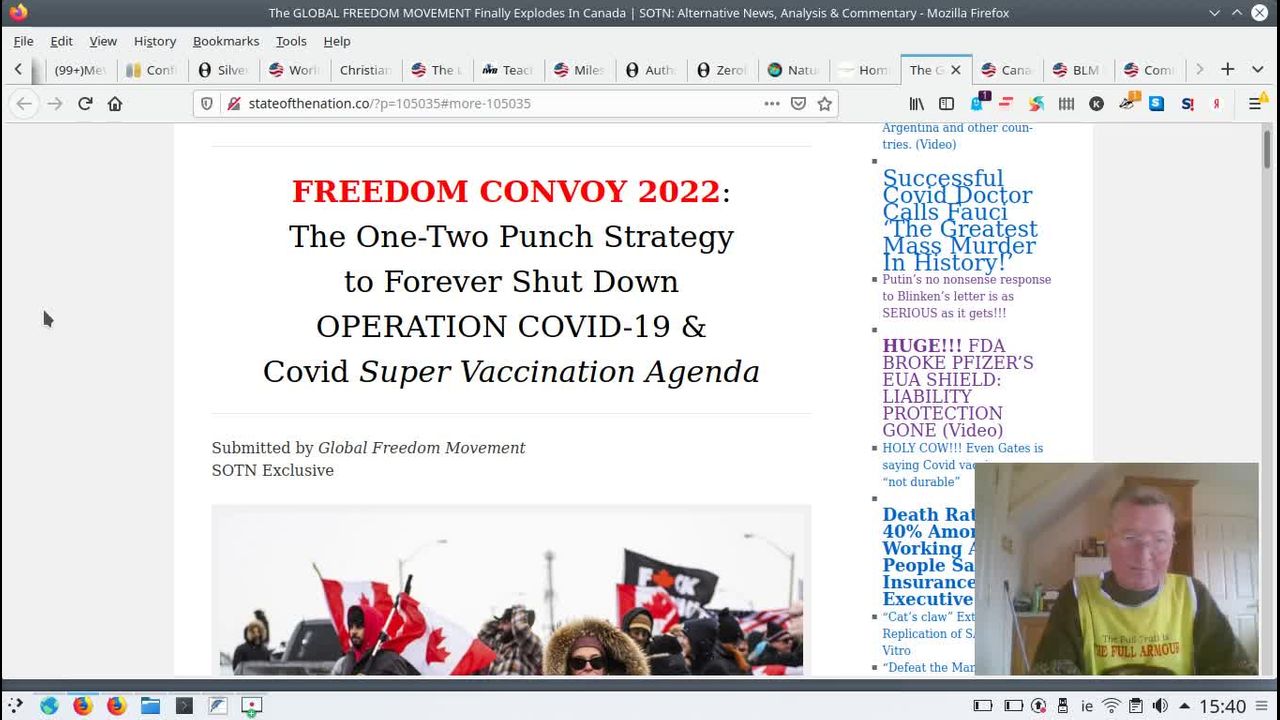The width and height of the screenshot is (1280, 720).
Task: Reload the current page
Action: [85, 103]
